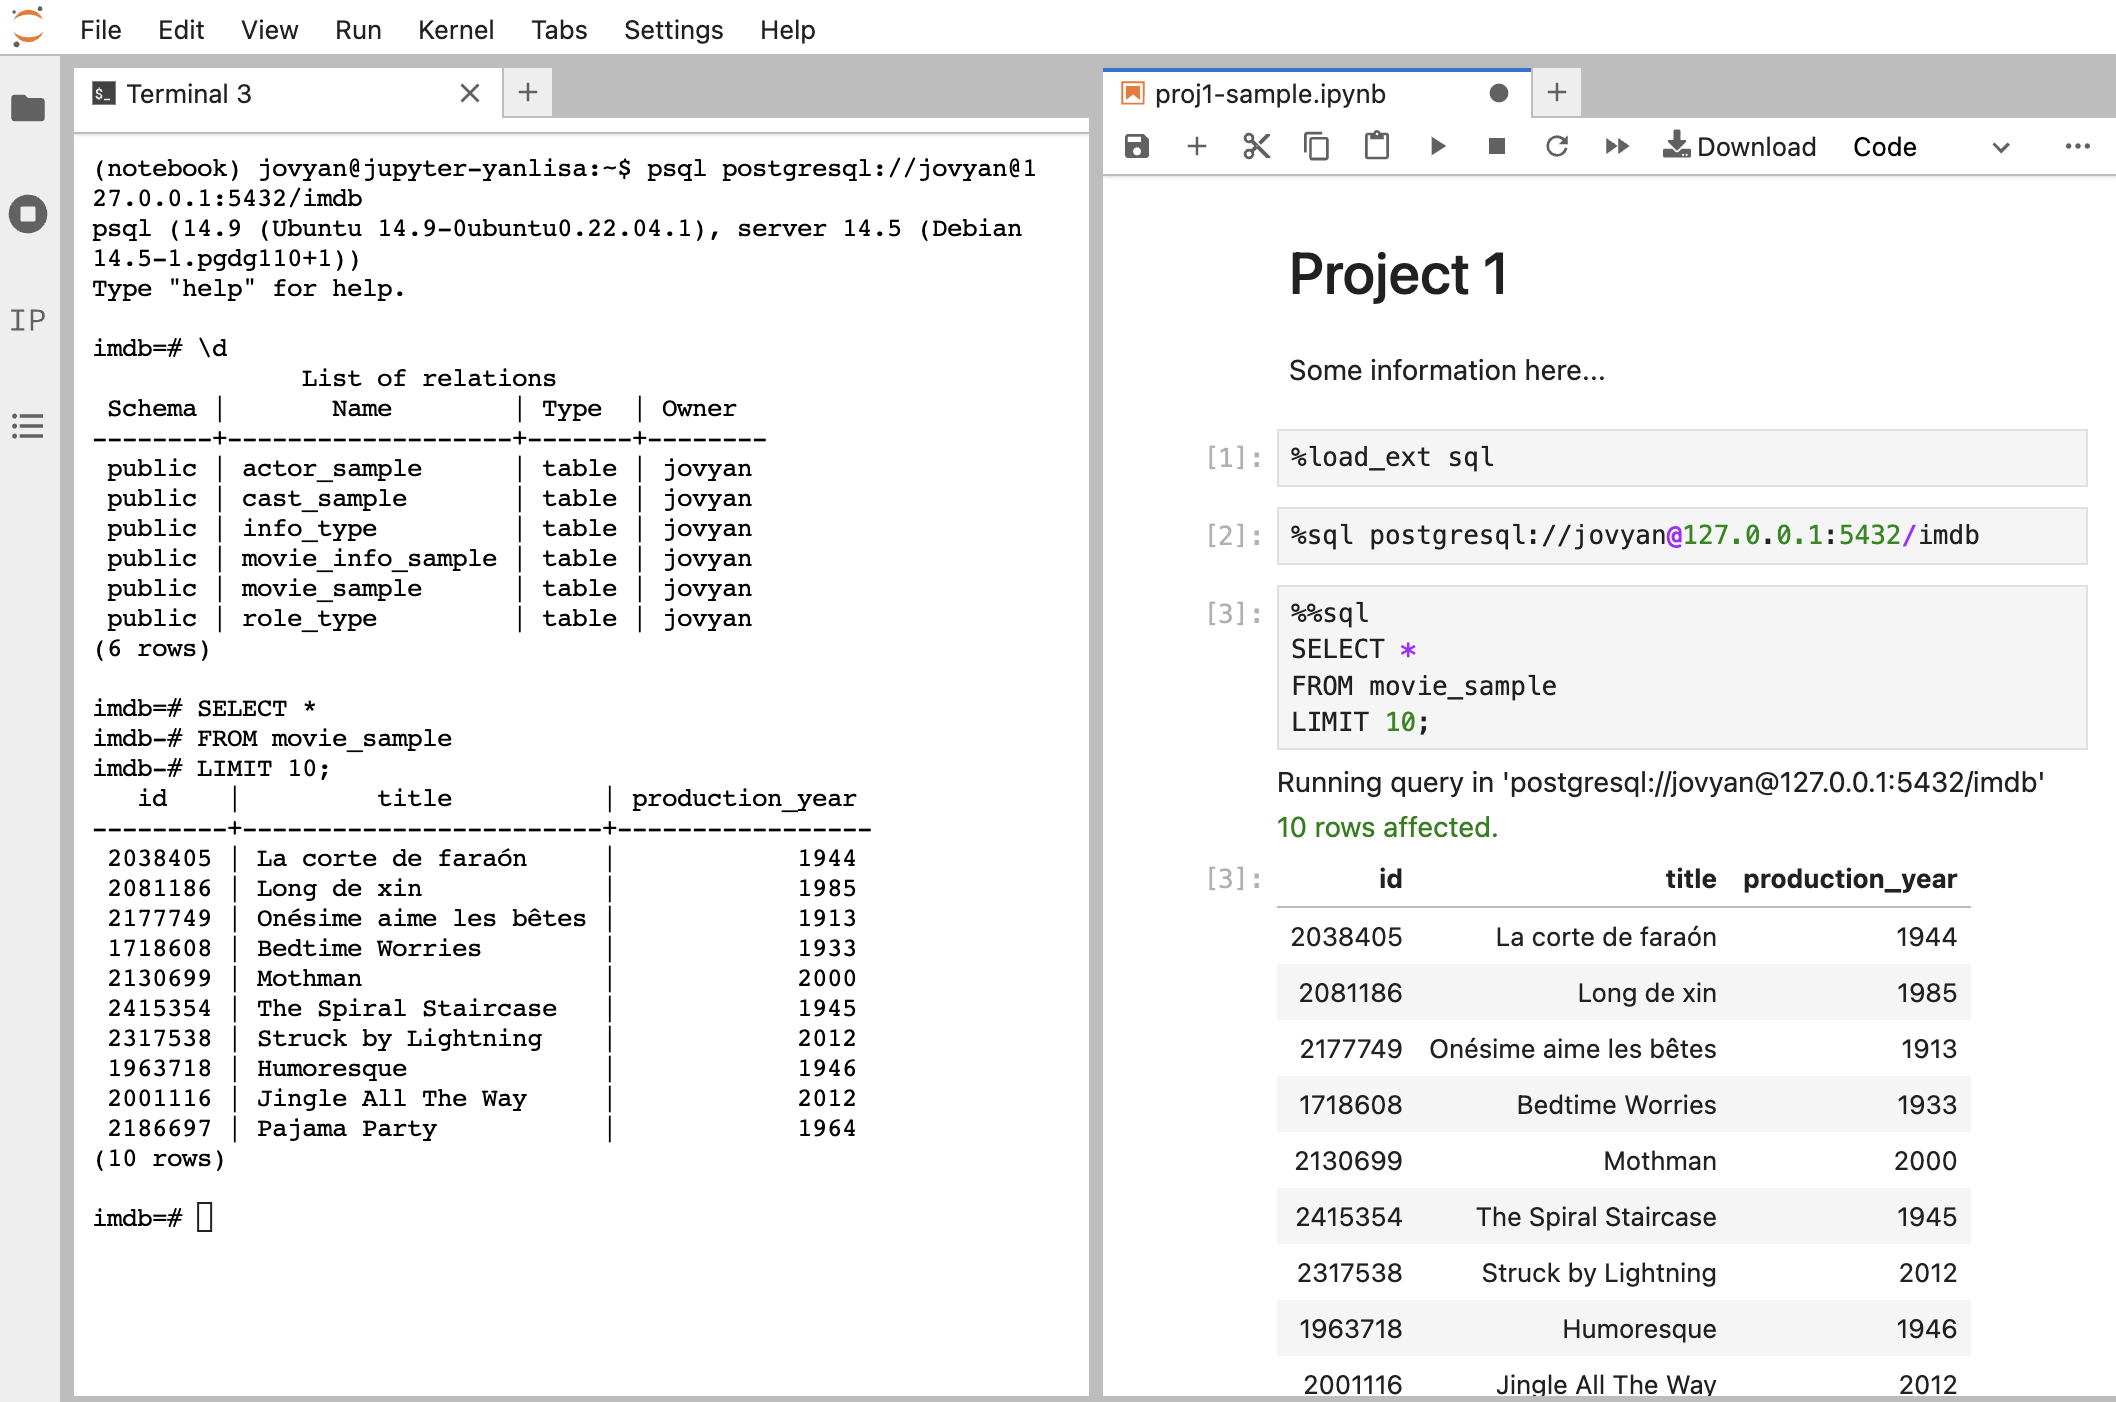Interrupt the kernel with the stop icon
This screenshot has width=2116, height=1402.
point(1496,147)
